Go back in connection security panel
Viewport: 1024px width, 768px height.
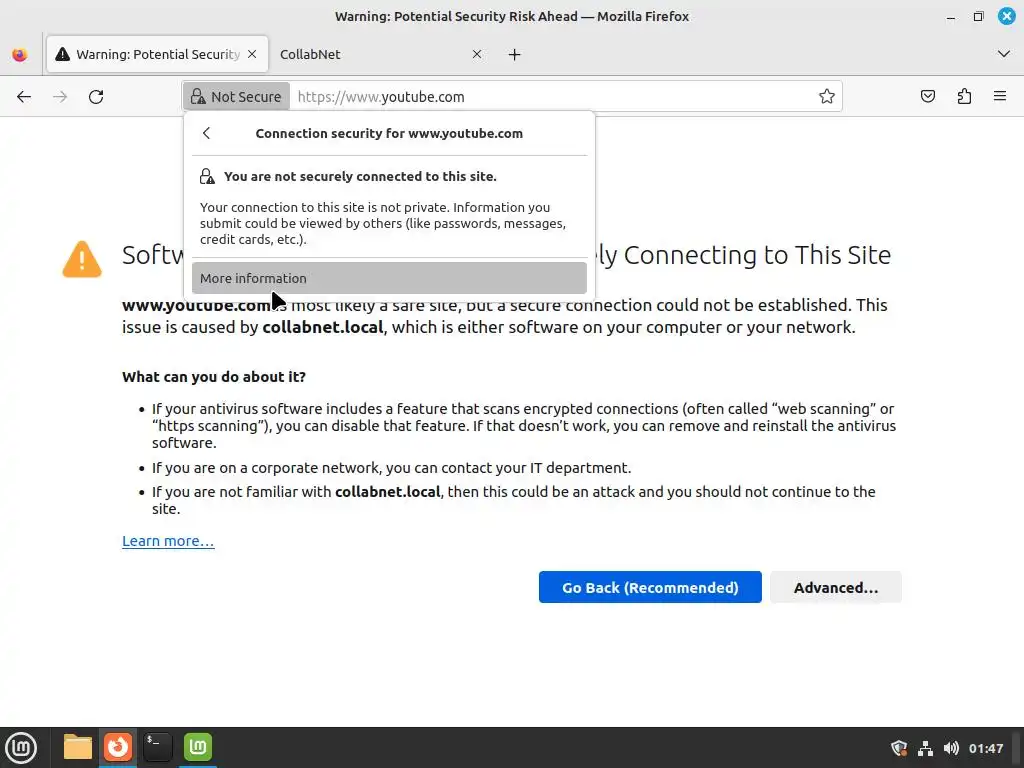tap(206, 133)
